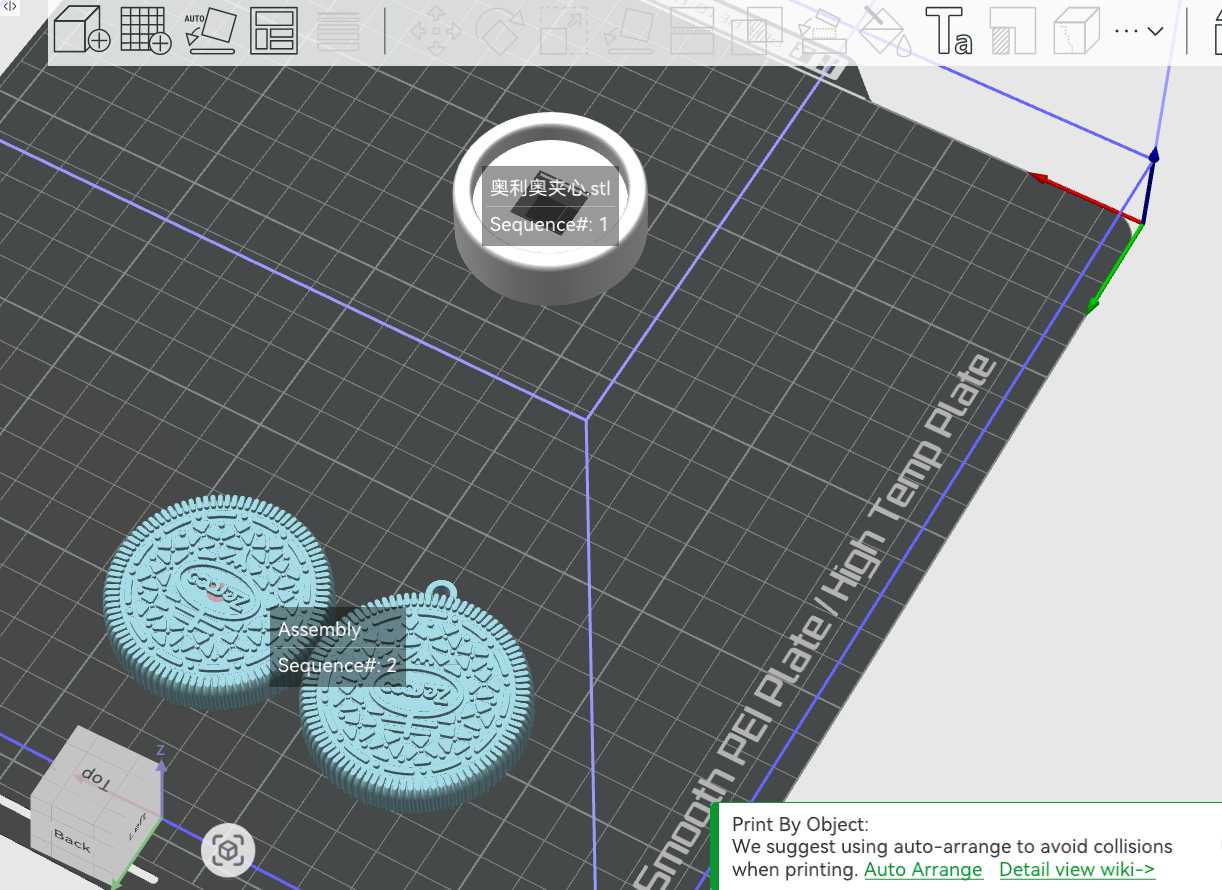Open the Detail view wiki link
The width and height of the screenshot is (1222, 890).
tap(1077, 869)
